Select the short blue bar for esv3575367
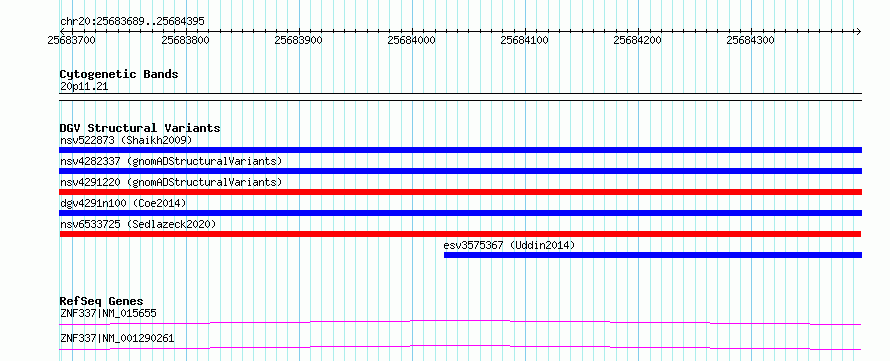The width and height of the screenshot is (890, 361). coord(653,255)
